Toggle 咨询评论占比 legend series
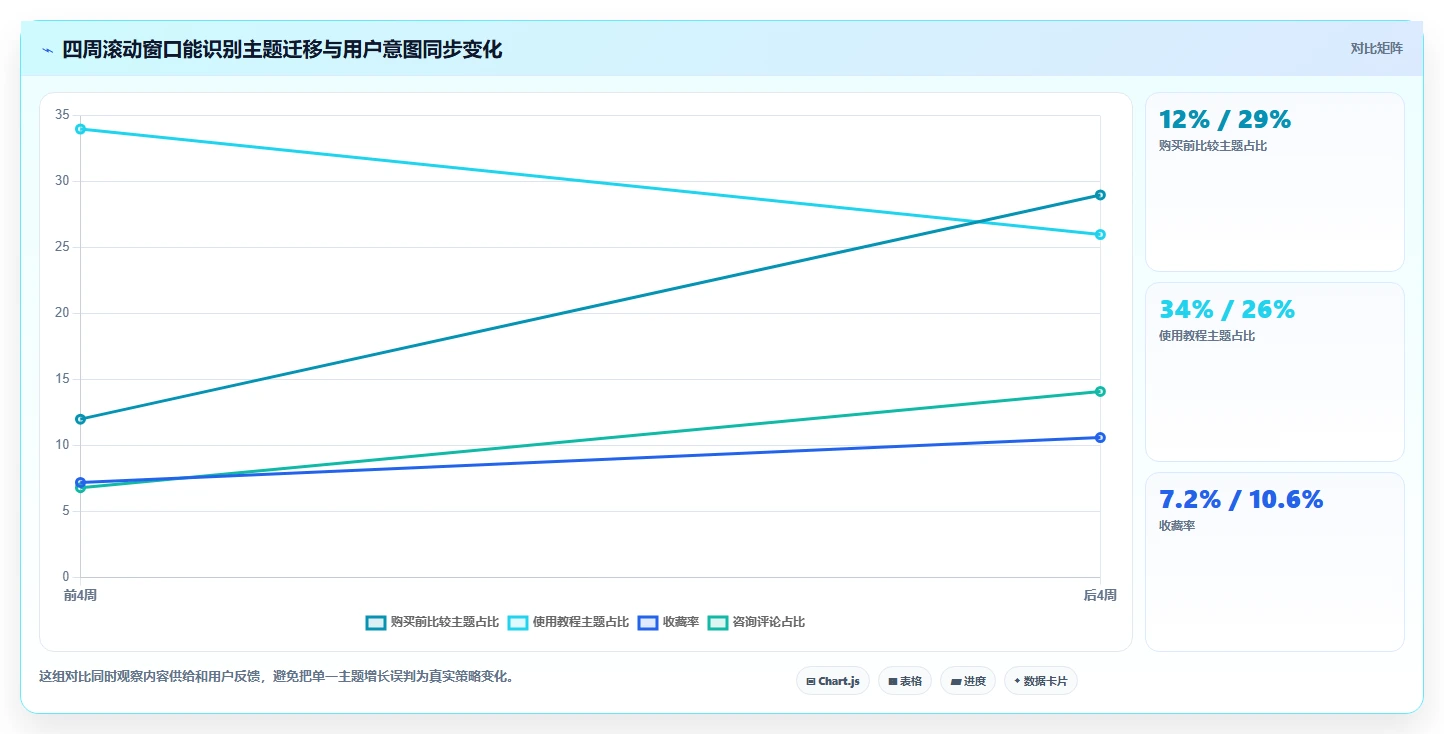 point(756,622)
